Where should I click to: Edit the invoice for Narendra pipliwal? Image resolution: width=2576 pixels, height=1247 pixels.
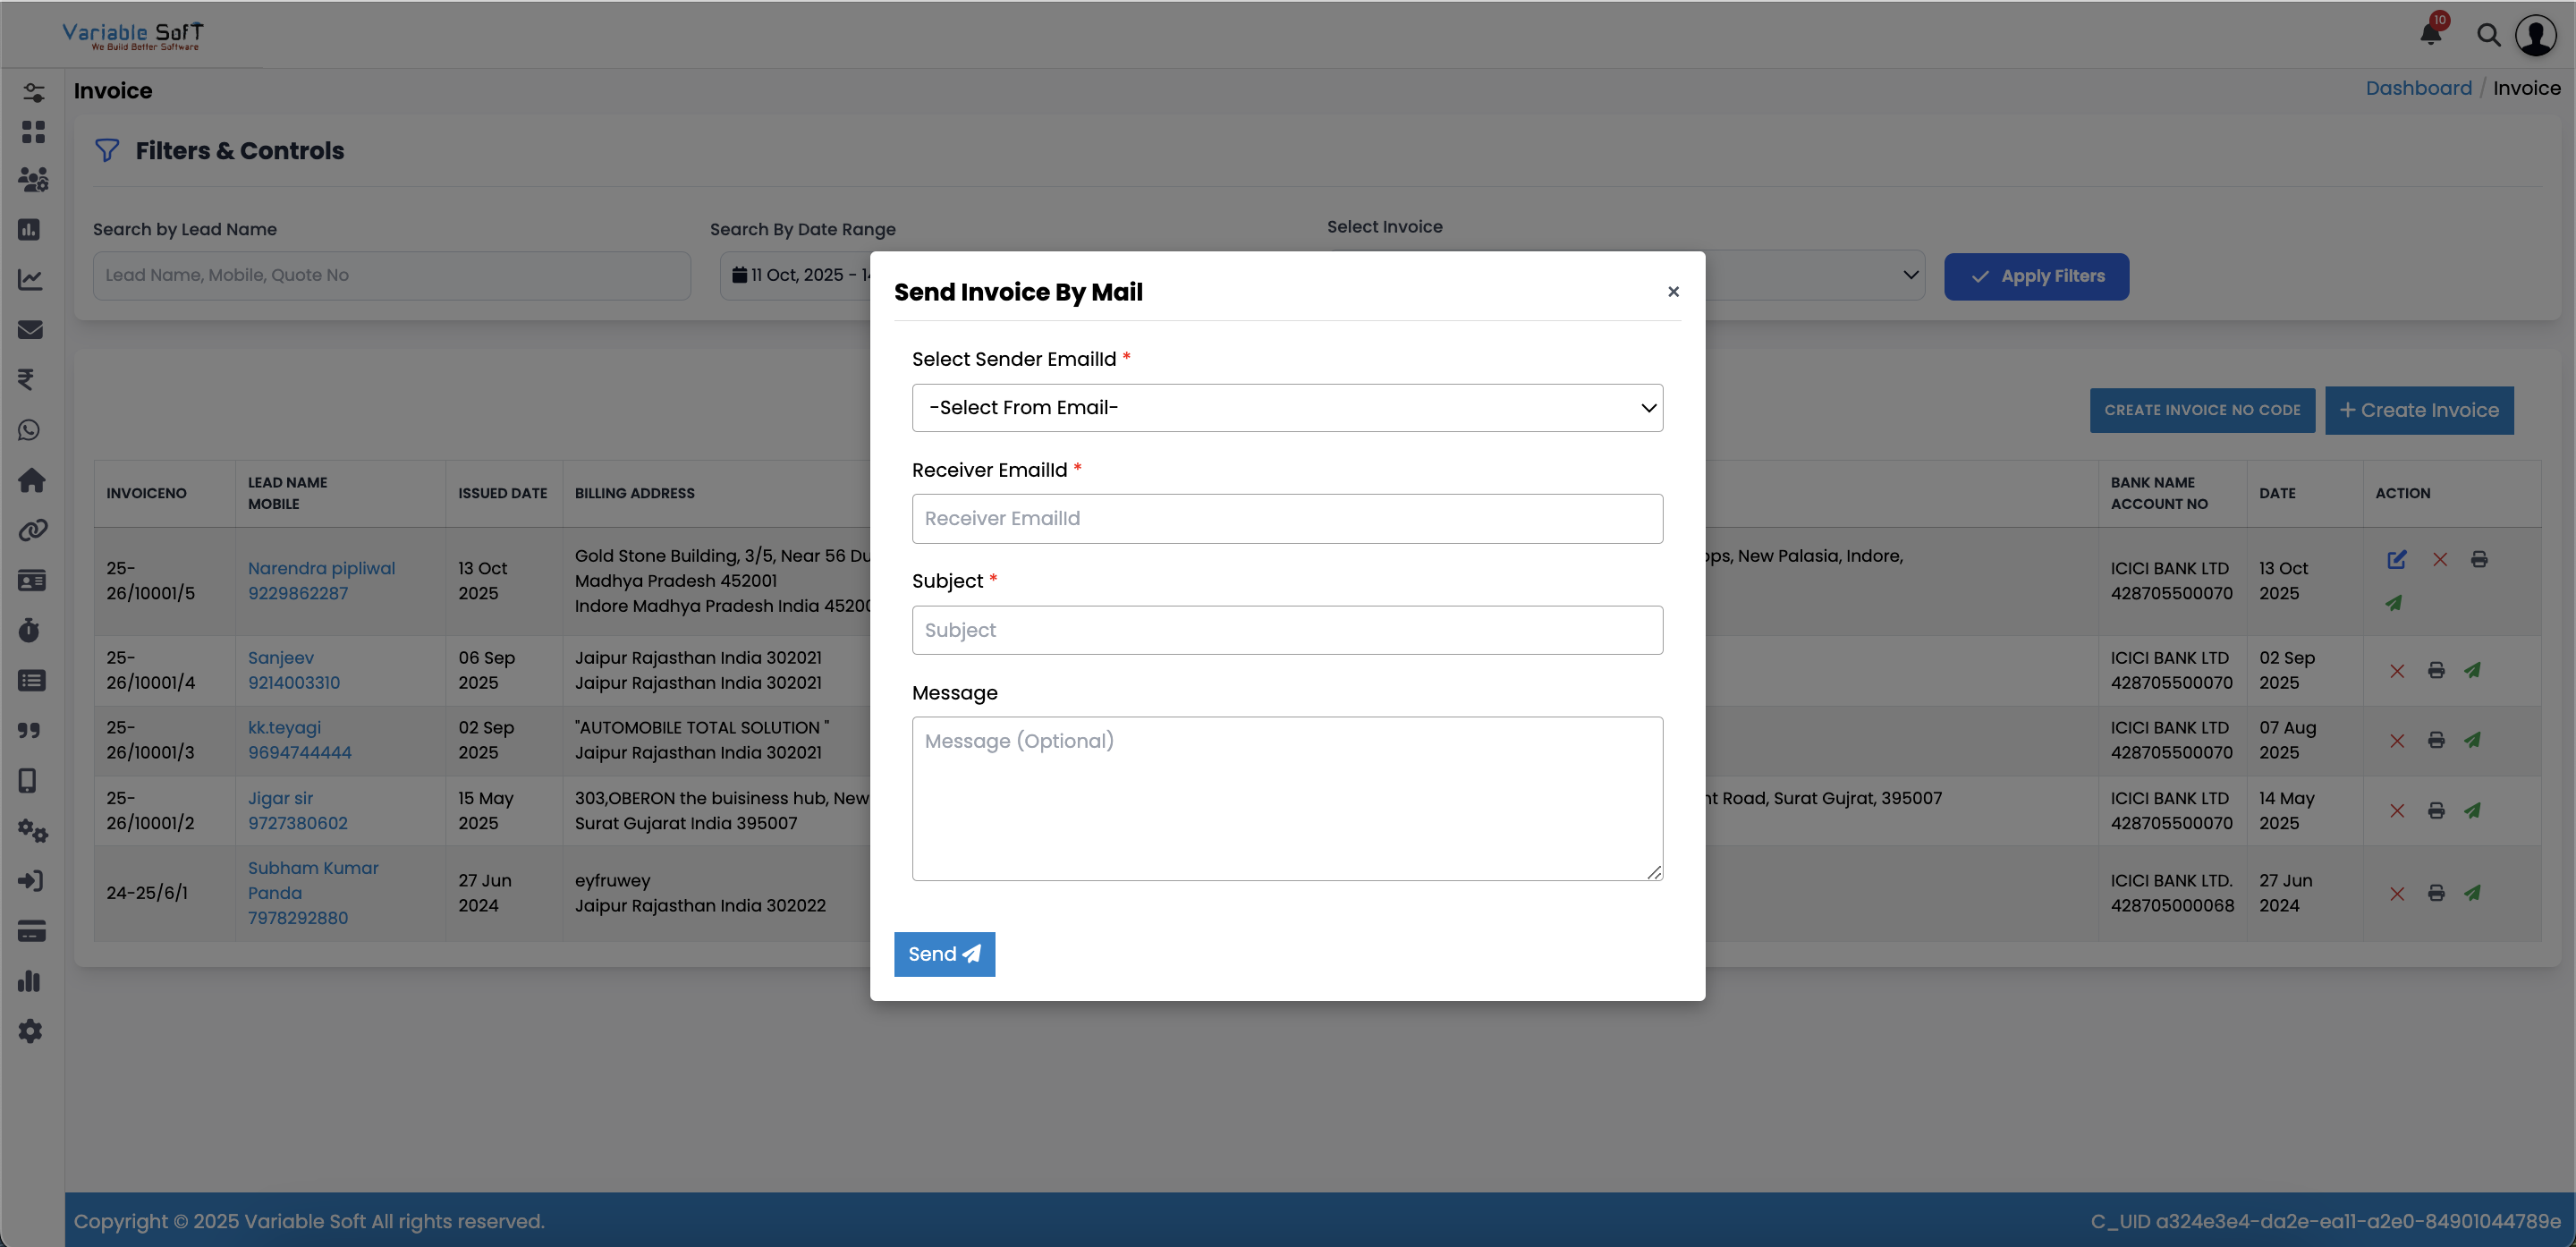click(x=2396, y=560)
